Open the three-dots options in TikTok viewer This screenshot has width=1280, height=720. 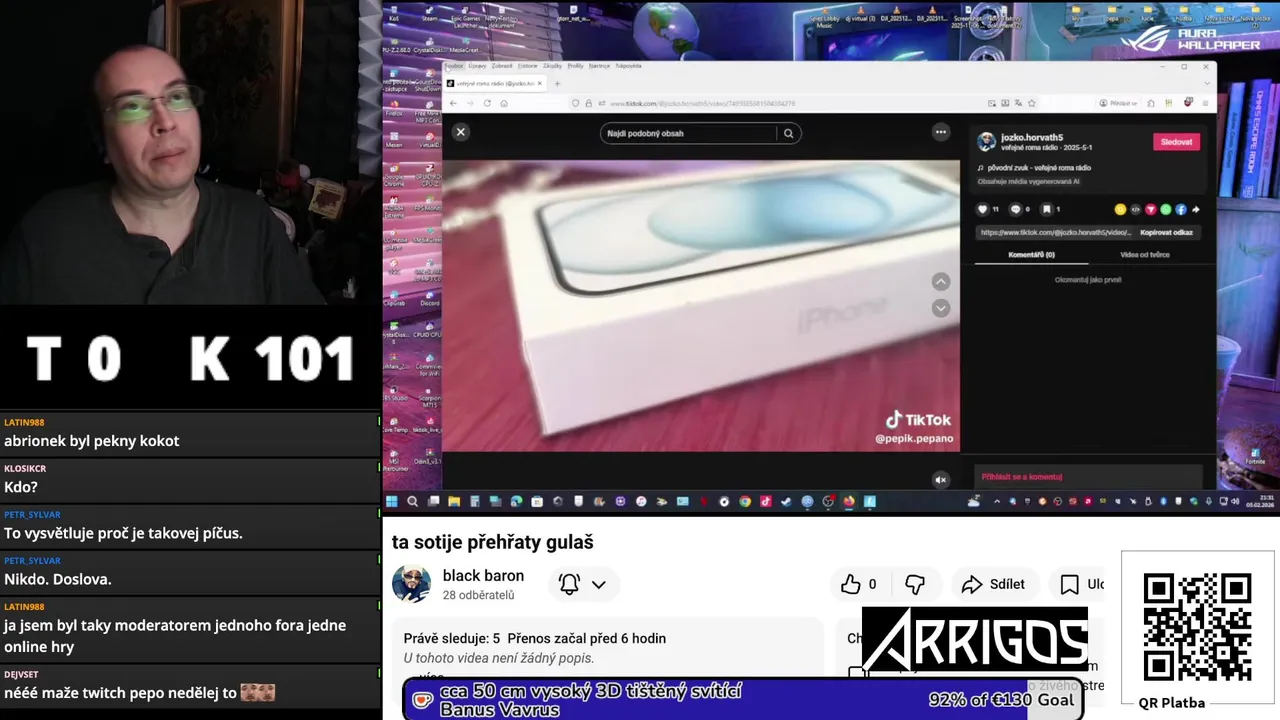tap(940, 132)
